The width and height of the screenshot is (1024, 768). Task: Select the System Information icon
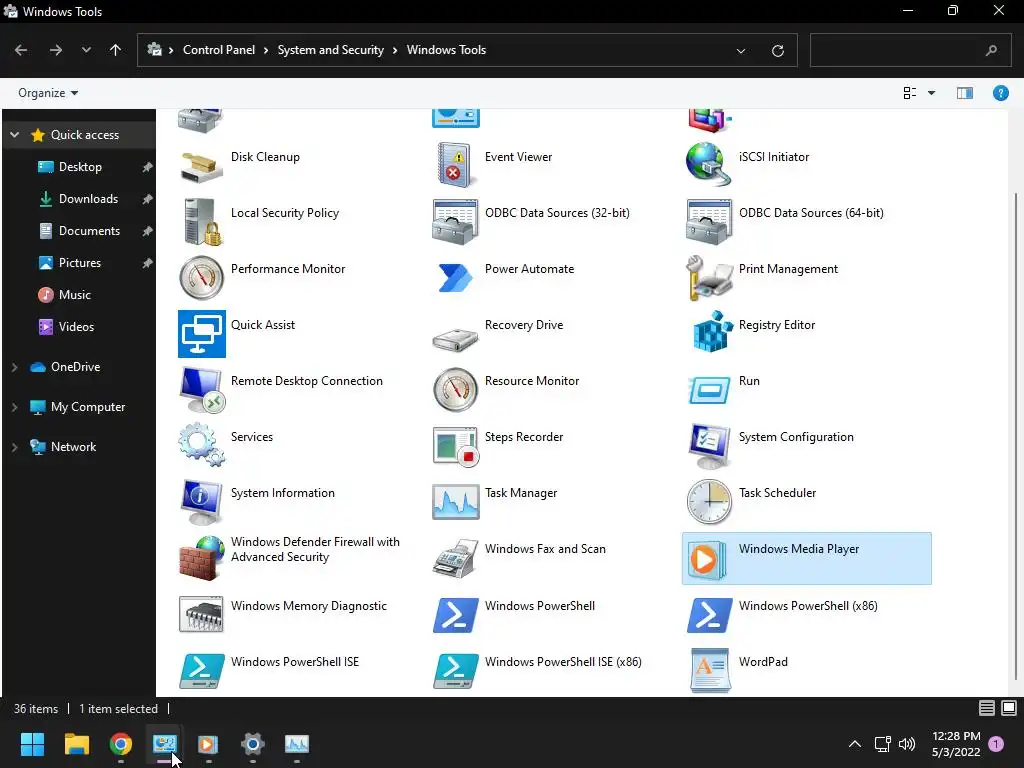pos(202,502)
